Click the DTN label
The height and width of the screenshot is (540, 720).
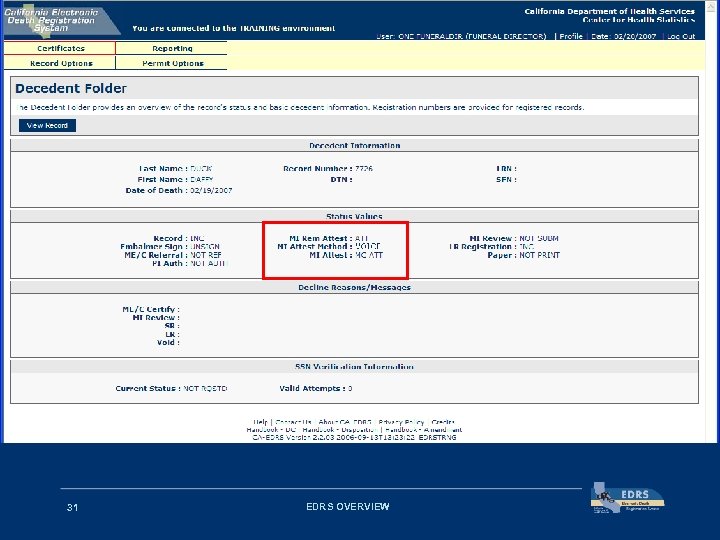tap(341, 180)
